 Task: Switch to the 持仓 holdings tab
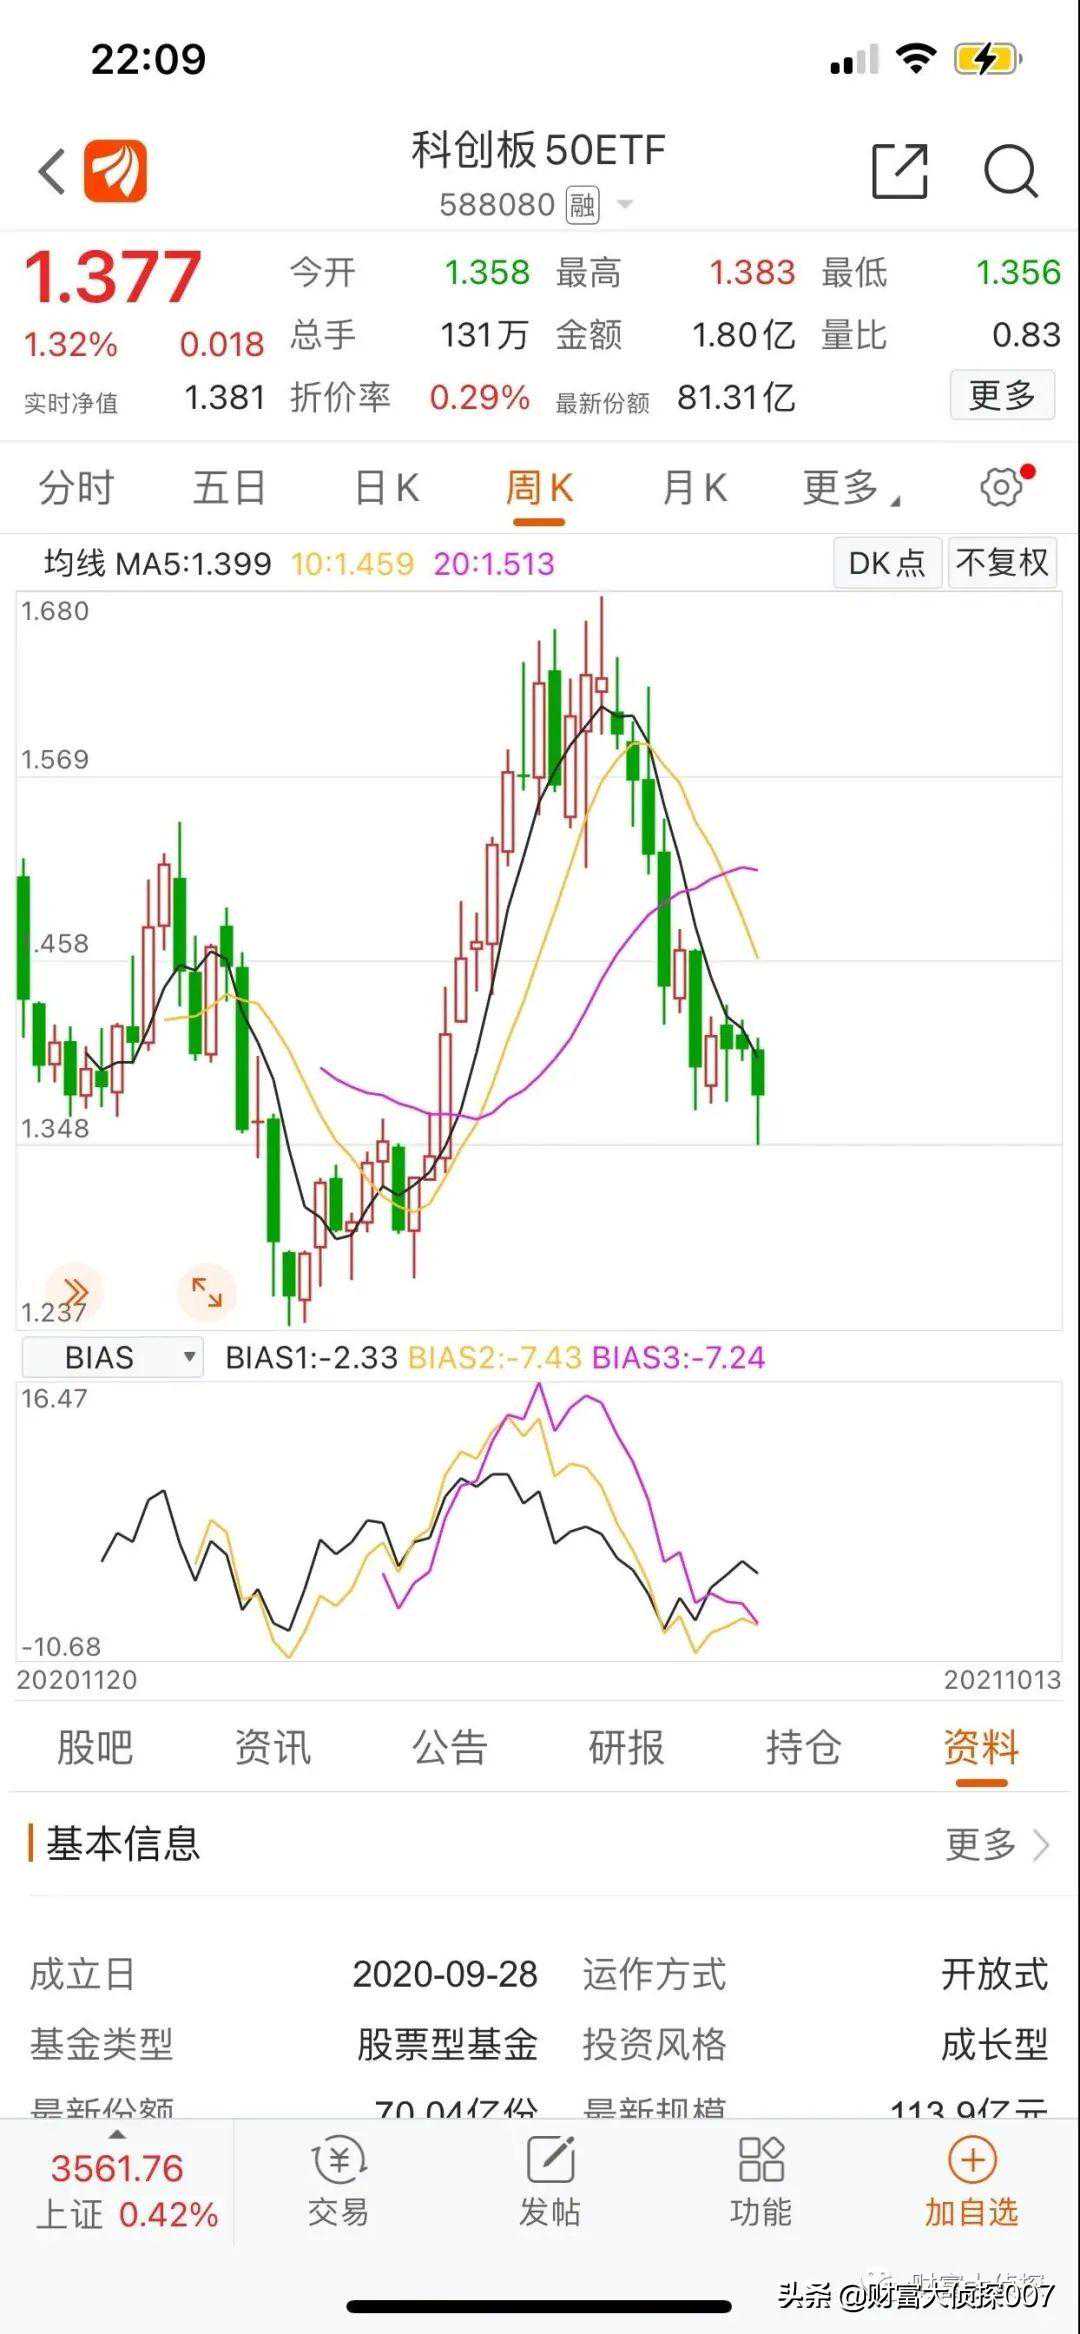pyautogui.click(x=802, y=1748)
